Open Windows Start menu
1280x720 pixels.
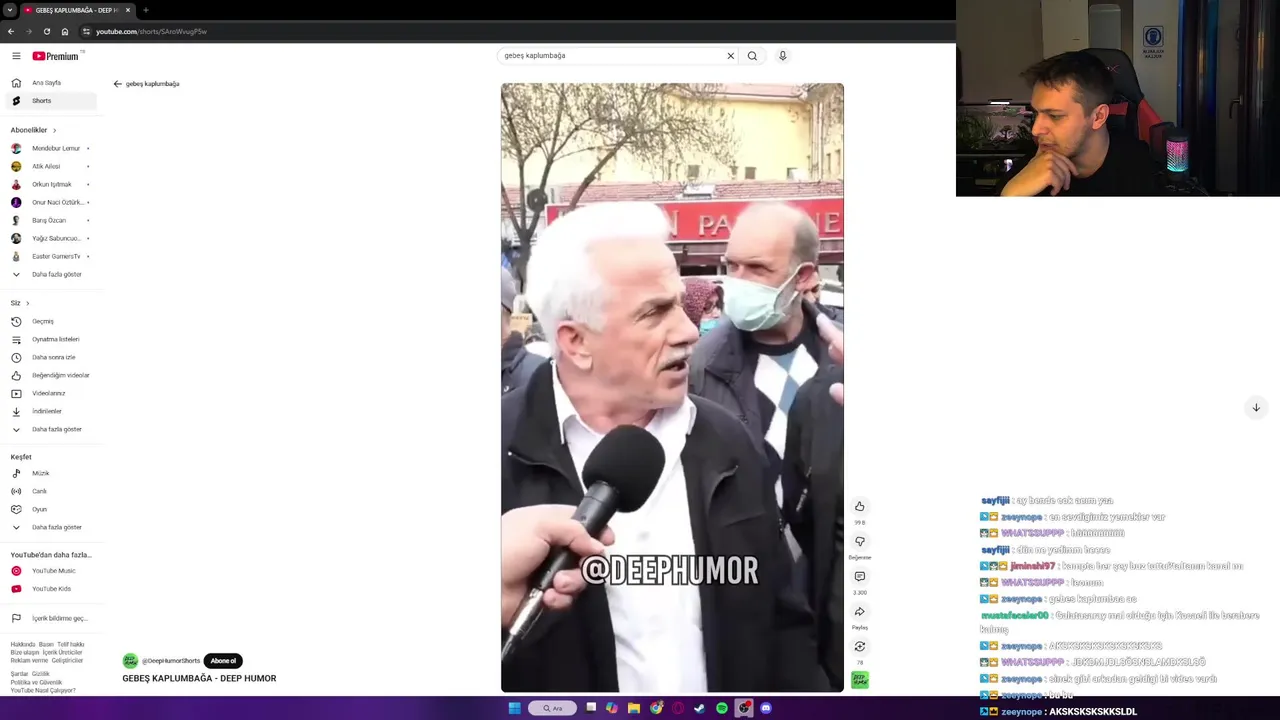coord(514,708)
